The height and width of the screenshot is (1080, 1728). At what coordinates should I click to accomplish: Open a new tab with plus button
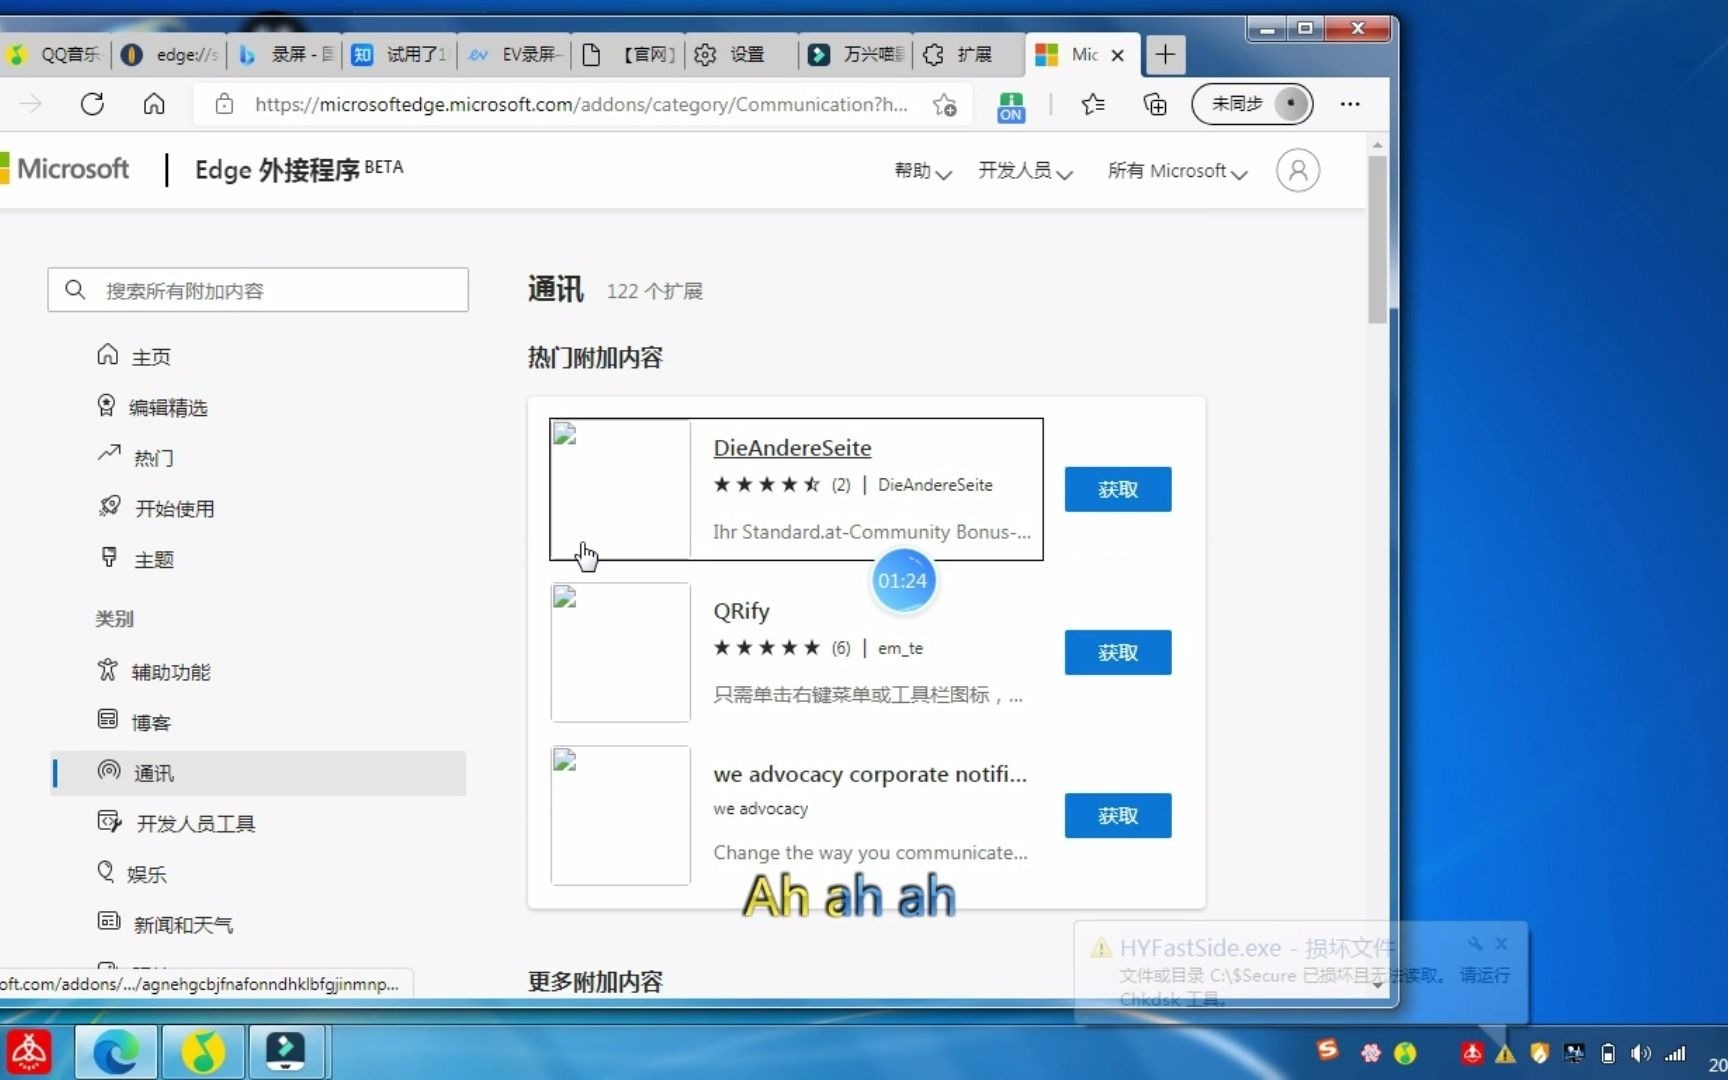pyautogui.click(x=1165, y=55)
